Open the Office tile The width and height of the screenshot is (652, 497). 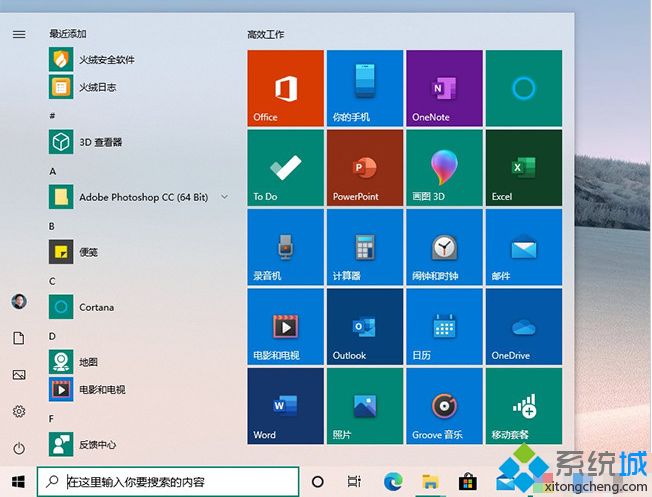[x=285, y=88]
